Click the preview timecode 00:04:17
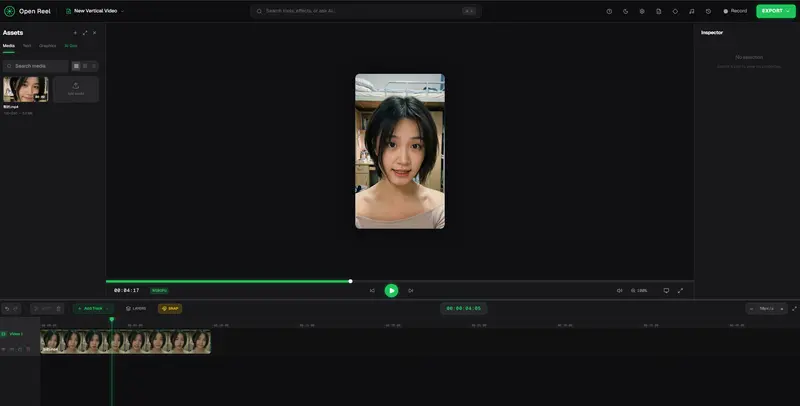Viewport: 800px width, 406px height. coord(127,290)
